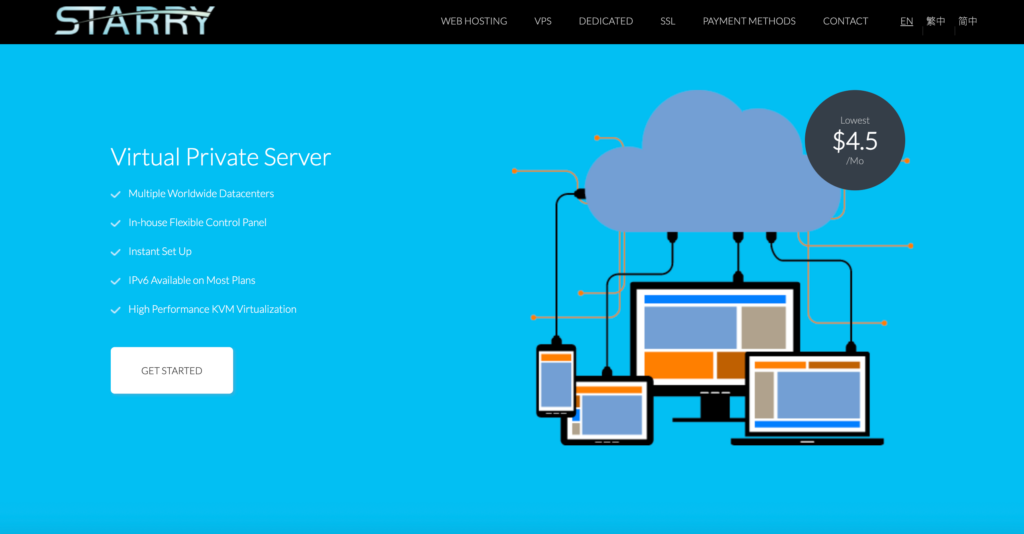Click the Virtual Private Server heading
The width and height of the screenshot is (1024, 534).
click(220, 157)
